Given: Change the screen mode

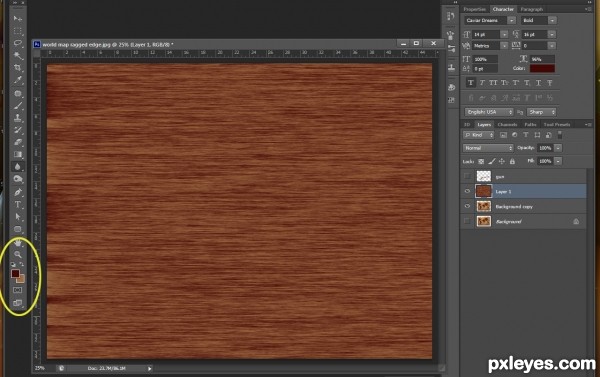Looking at the screenshot, I should (x=18, y=303).
